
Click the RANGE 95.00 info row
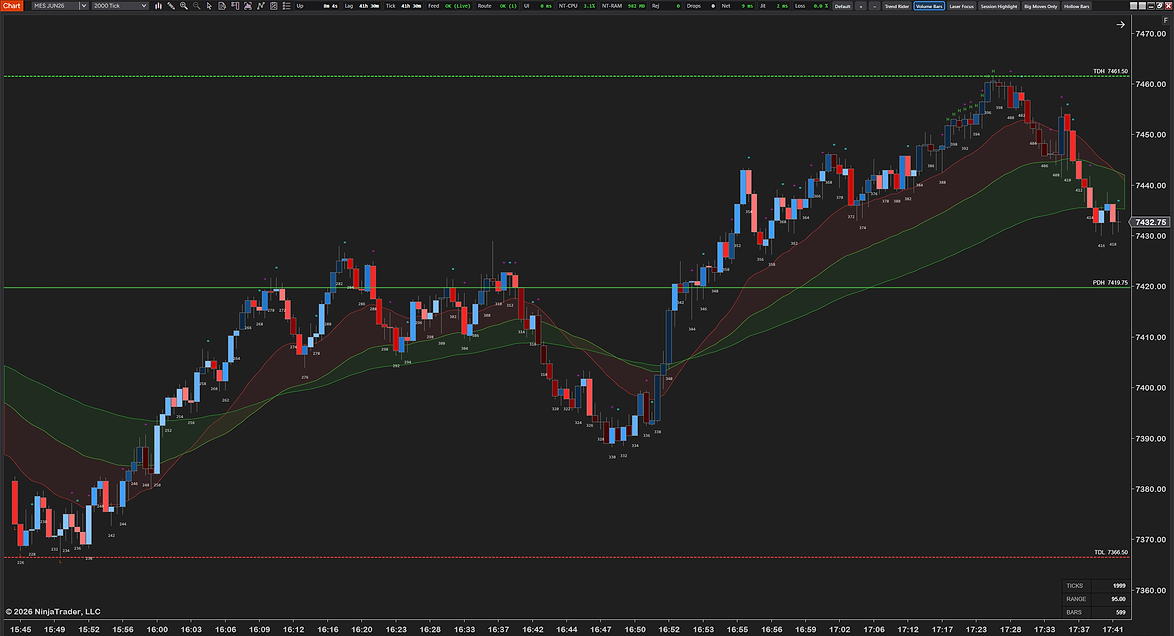point(1096,599)
